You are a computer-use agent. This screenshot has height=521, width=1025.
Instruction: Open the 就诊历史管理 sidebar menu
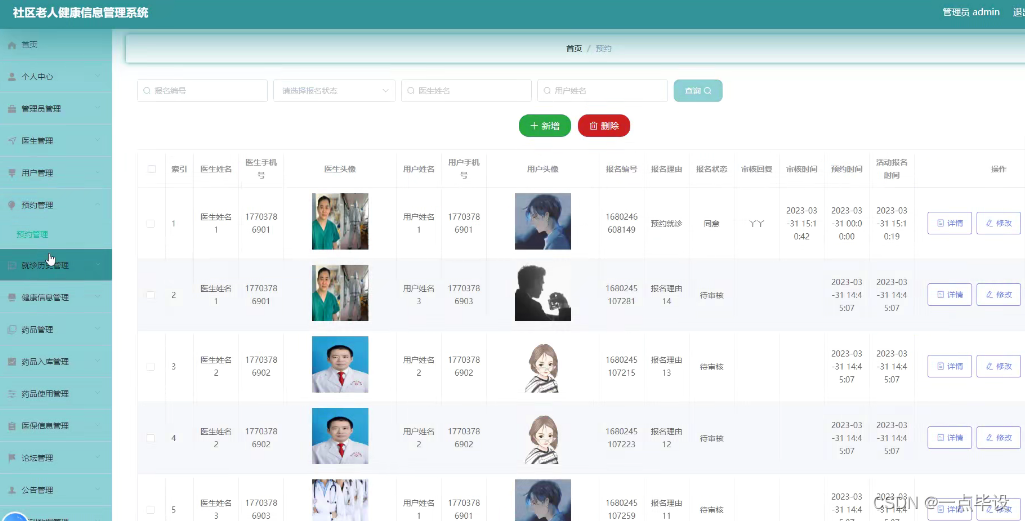tap(56, 265)
